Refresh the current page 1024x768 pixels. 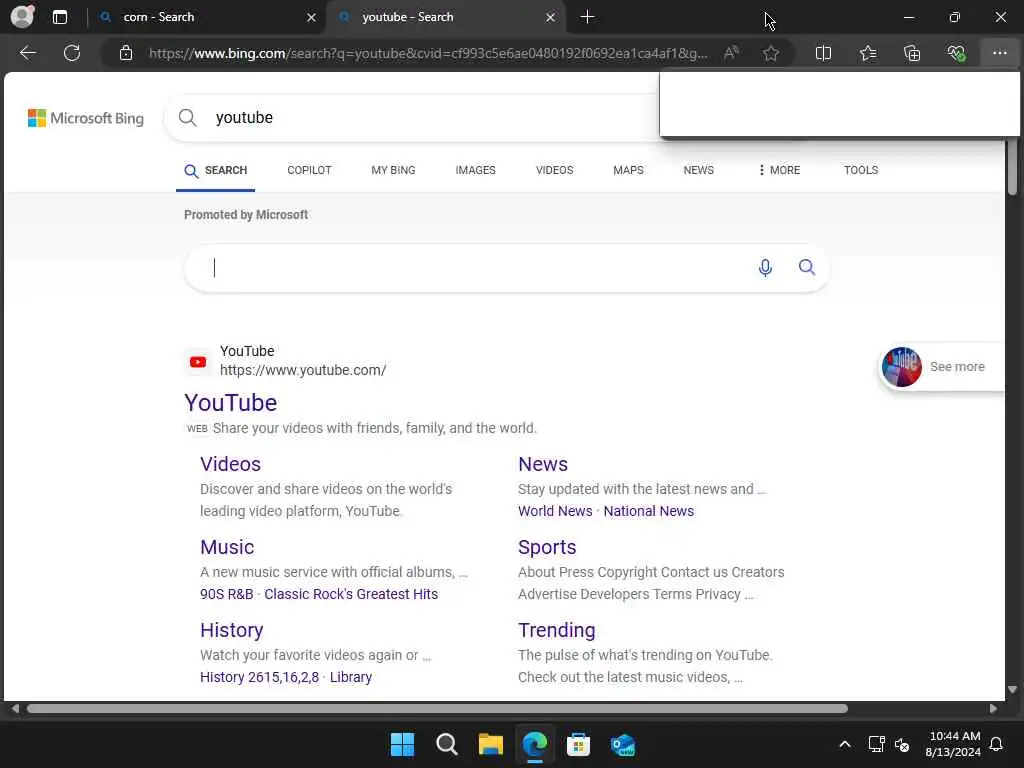[x=72, y=53]
